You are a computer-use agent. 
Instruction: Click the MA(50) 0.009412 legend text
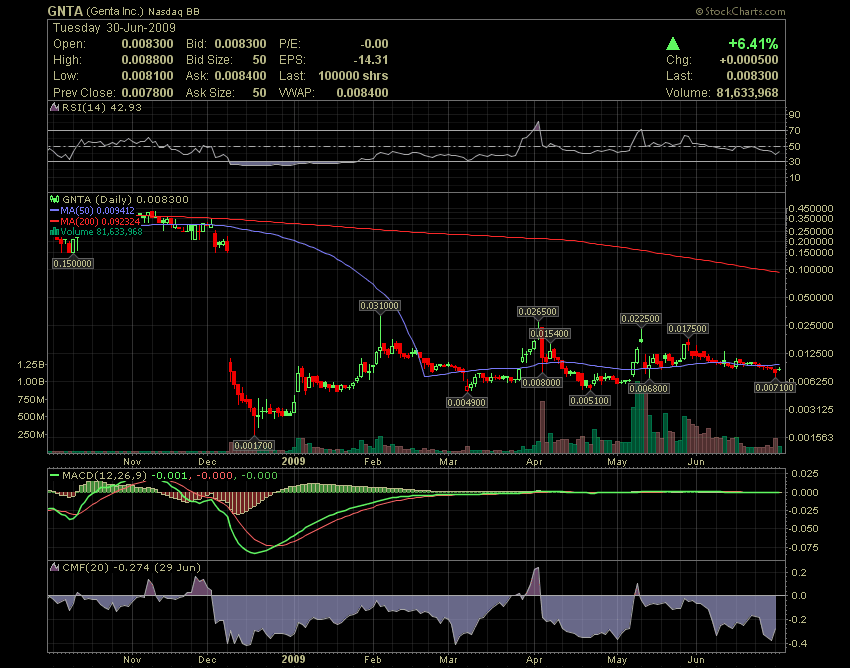pos(98,210)
